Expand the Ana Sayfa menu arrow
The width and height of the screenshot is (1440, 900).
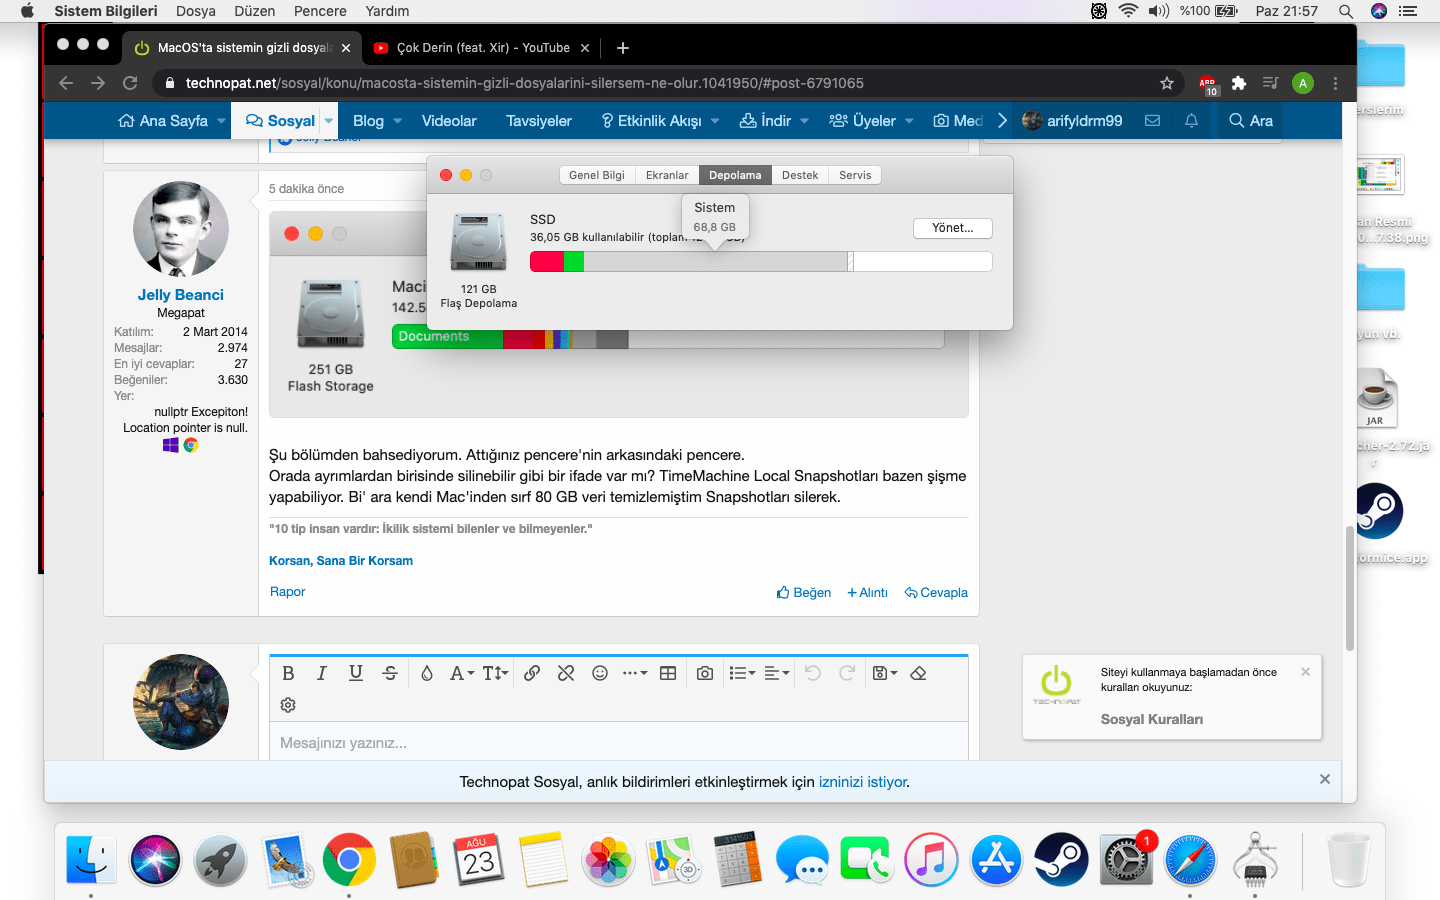(x=221, y=121)
